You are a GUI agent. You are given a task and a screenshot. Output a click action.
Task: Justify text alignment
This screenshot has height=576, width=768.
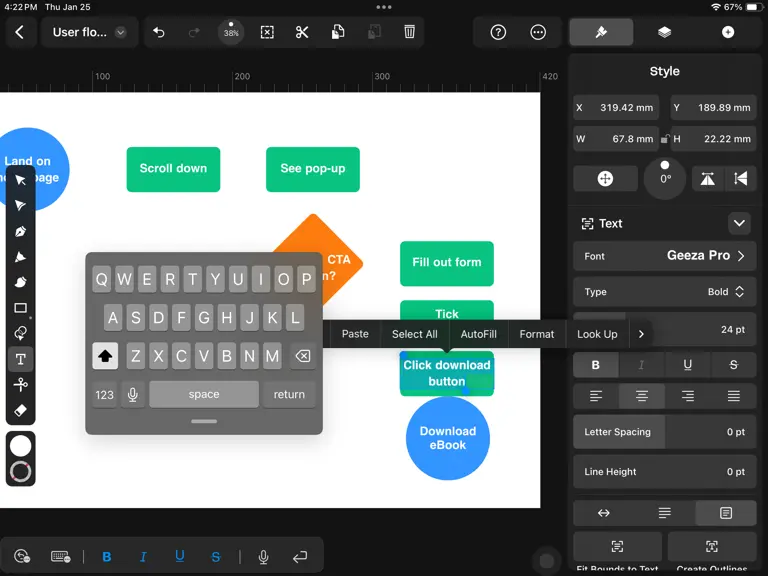pyautogui.click(x=733, y=396)
